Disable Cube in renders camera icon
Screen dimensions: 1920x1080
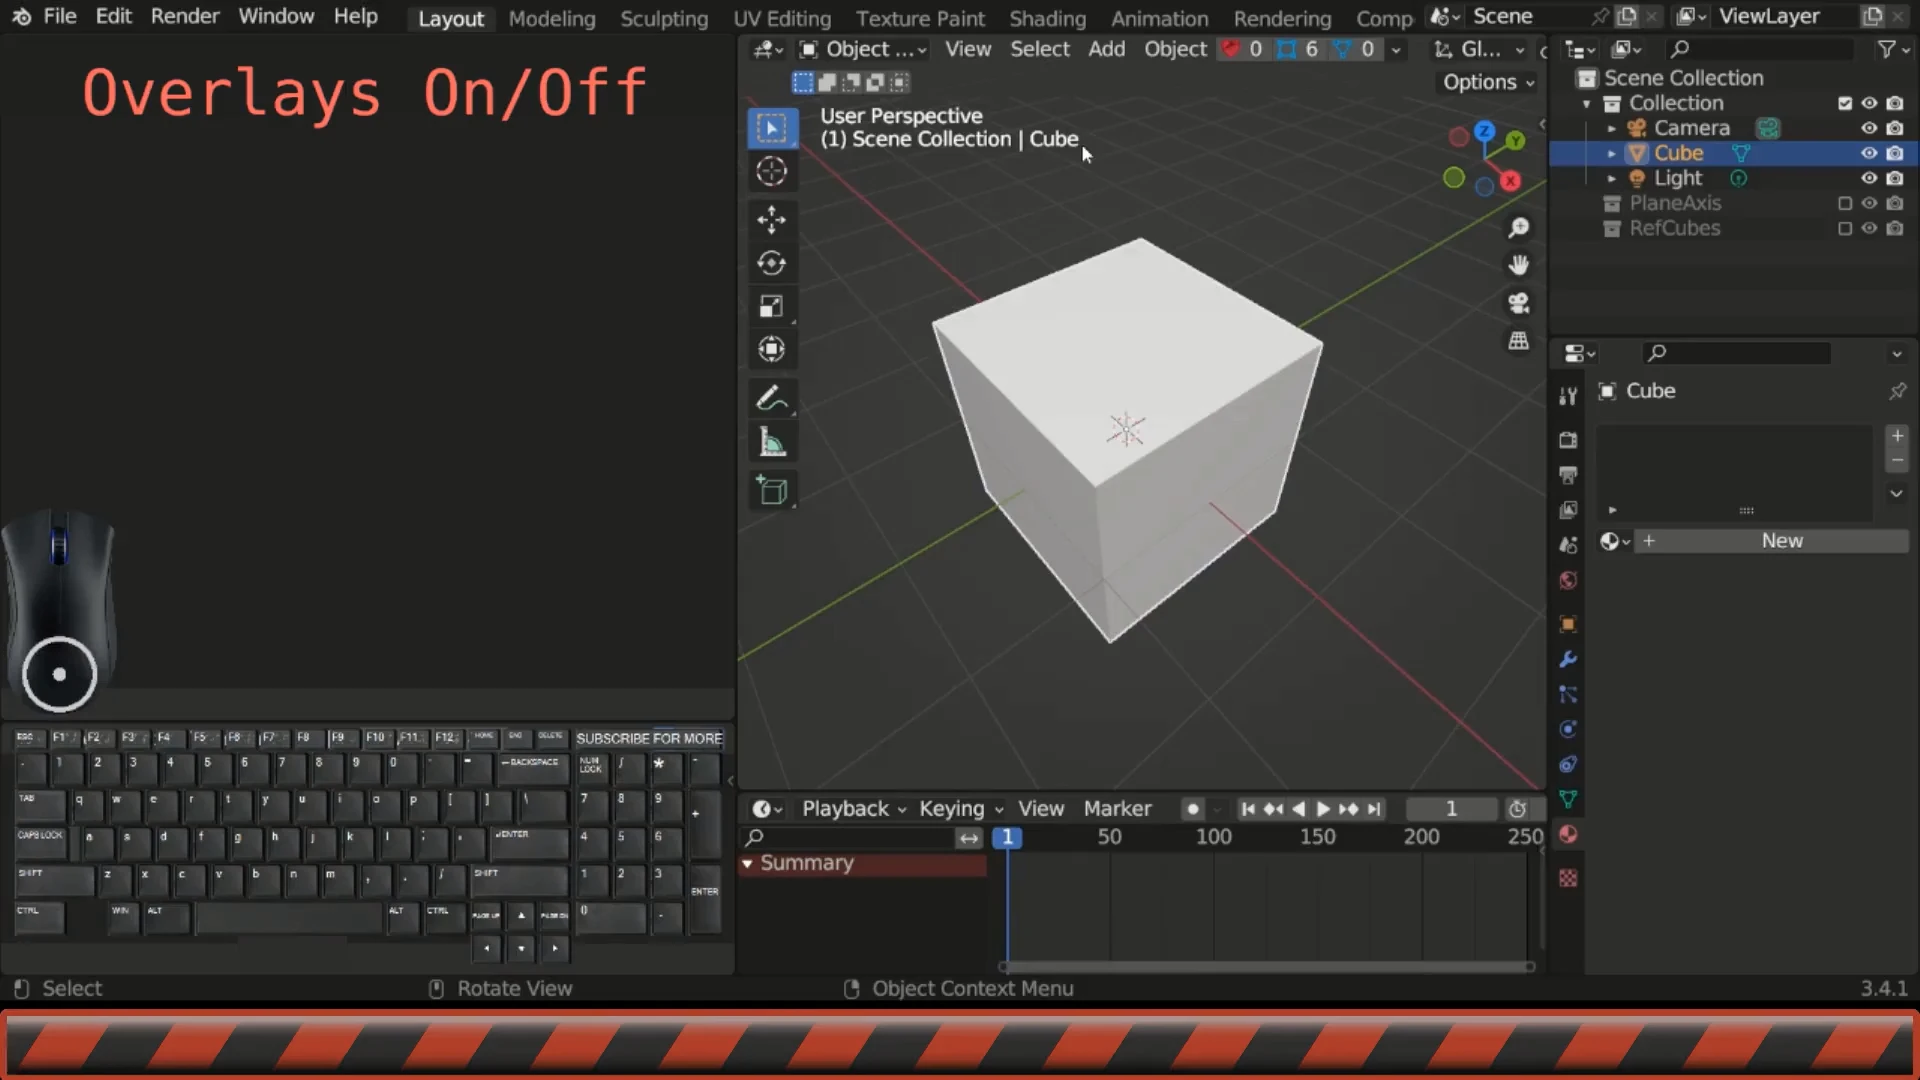(x=1894, y=153)
